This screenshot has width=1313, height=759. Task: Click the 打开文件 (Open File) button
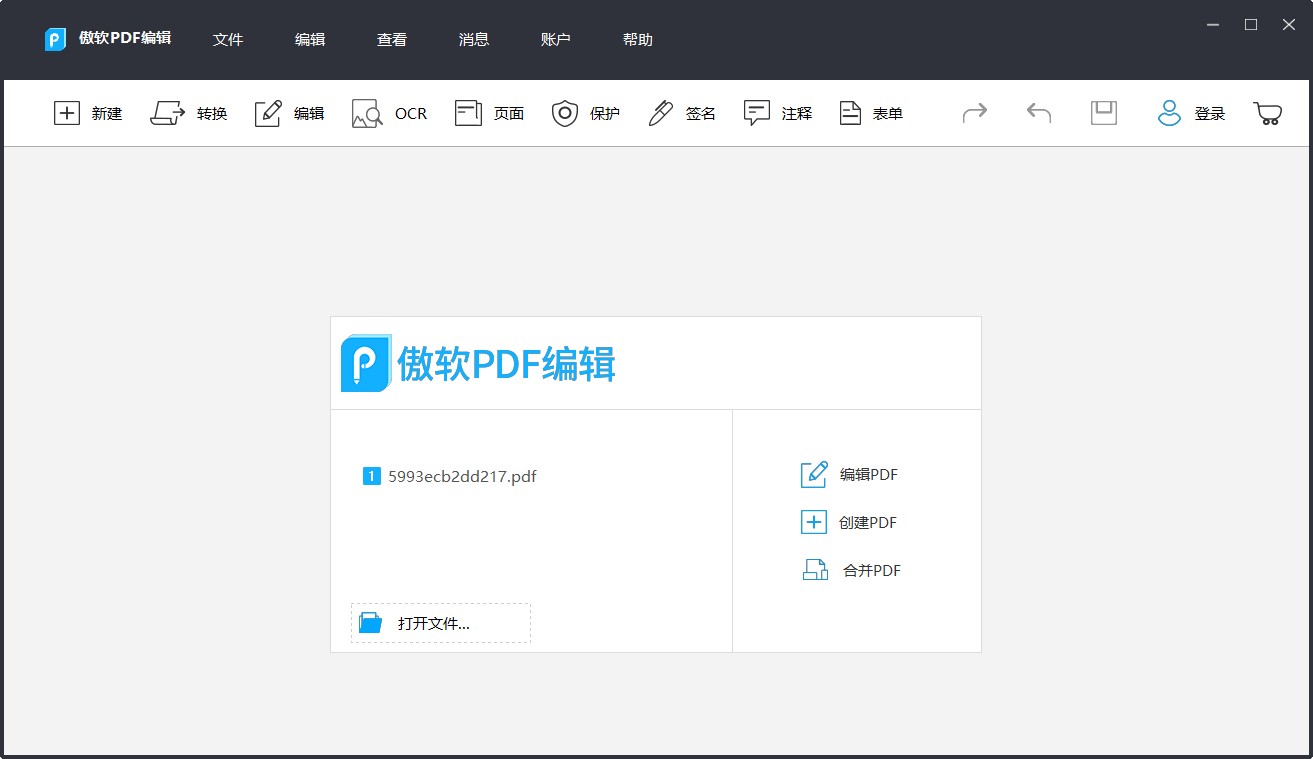(x=439, y=622)
